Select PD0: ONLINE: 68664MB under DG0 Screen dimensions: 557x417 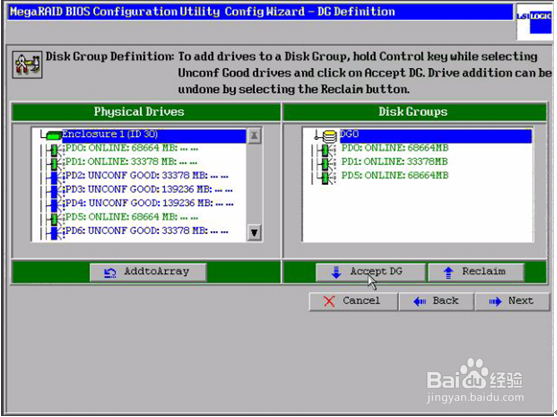[x=395, y=148]
